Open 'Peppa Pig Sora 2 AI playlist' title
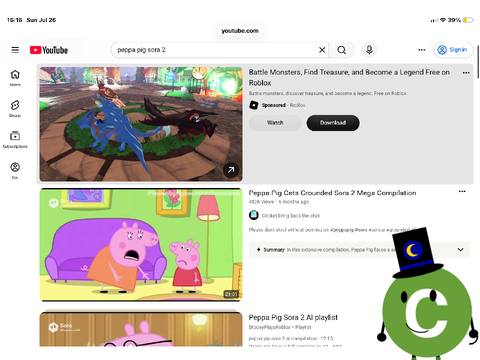This screenshot has width=480, height=360. (x=293, y=317)
